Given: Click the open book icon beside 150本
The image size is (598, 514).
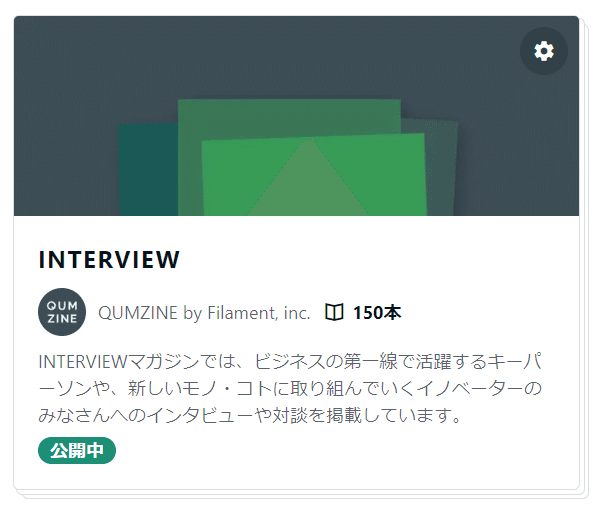Looking at the screenshot, I should click(334, 312).
